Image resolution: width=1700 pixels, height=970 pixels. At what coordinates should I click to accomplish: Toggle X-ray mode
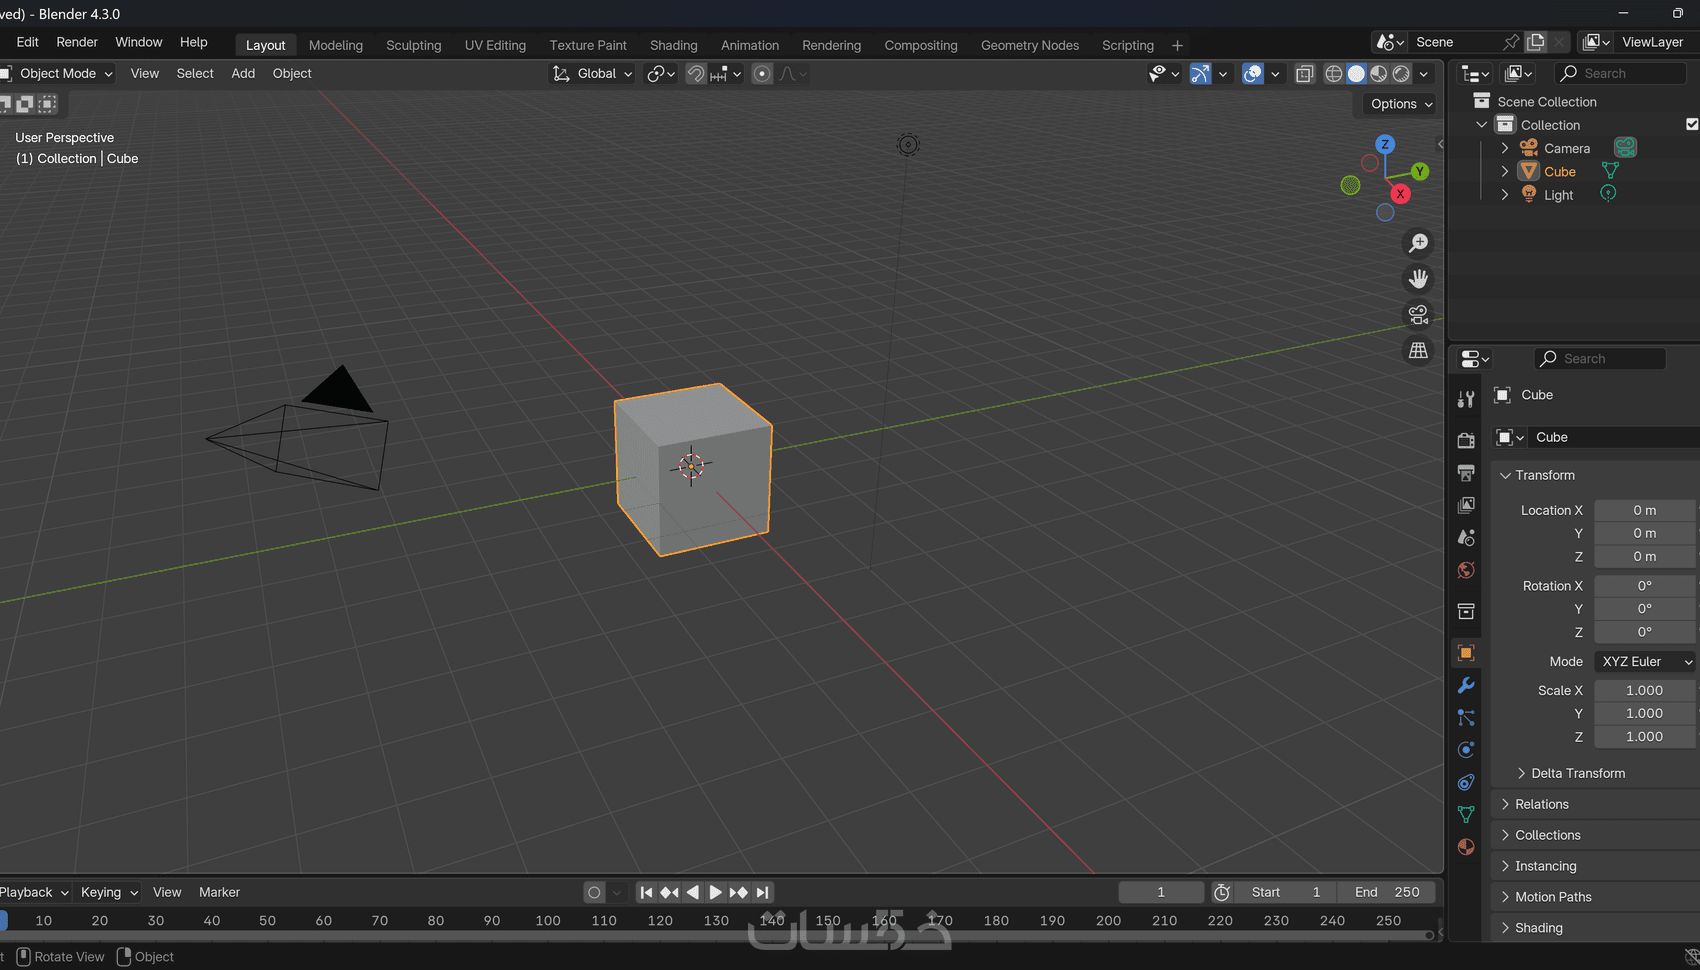click(x=1304, y=73)
